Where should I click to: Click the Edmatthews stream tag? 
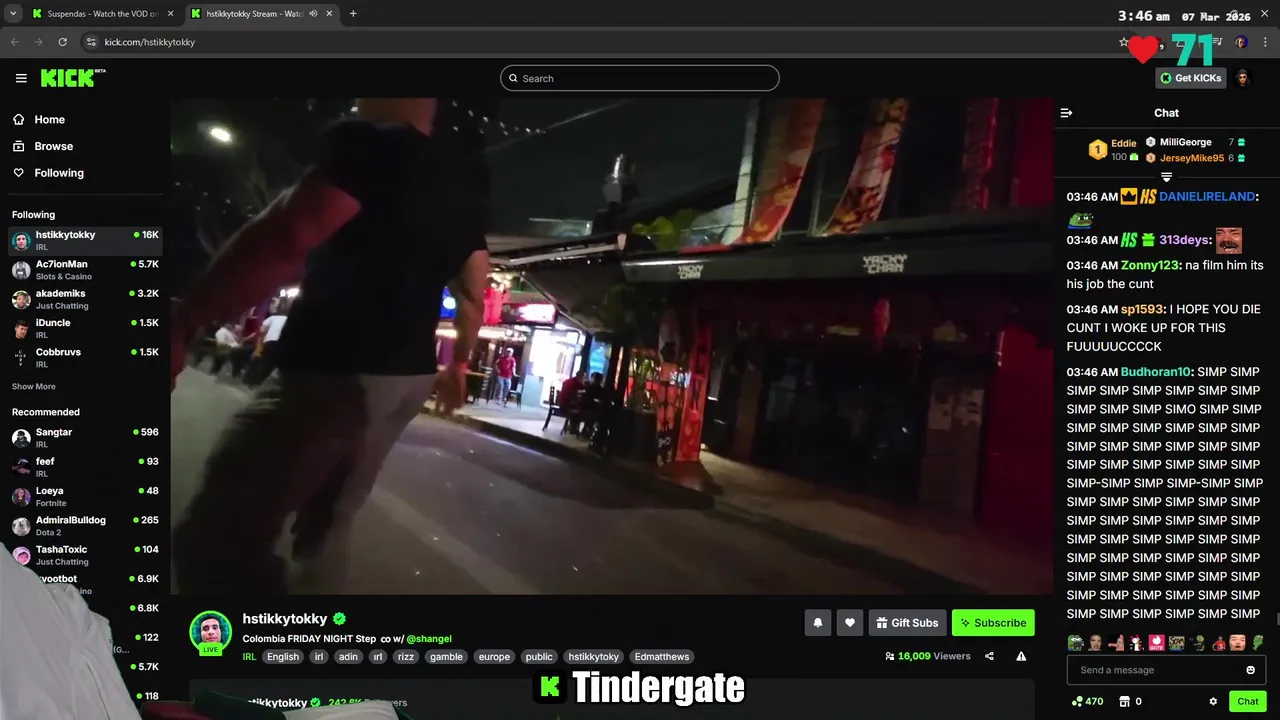click(x=662, y=657)
